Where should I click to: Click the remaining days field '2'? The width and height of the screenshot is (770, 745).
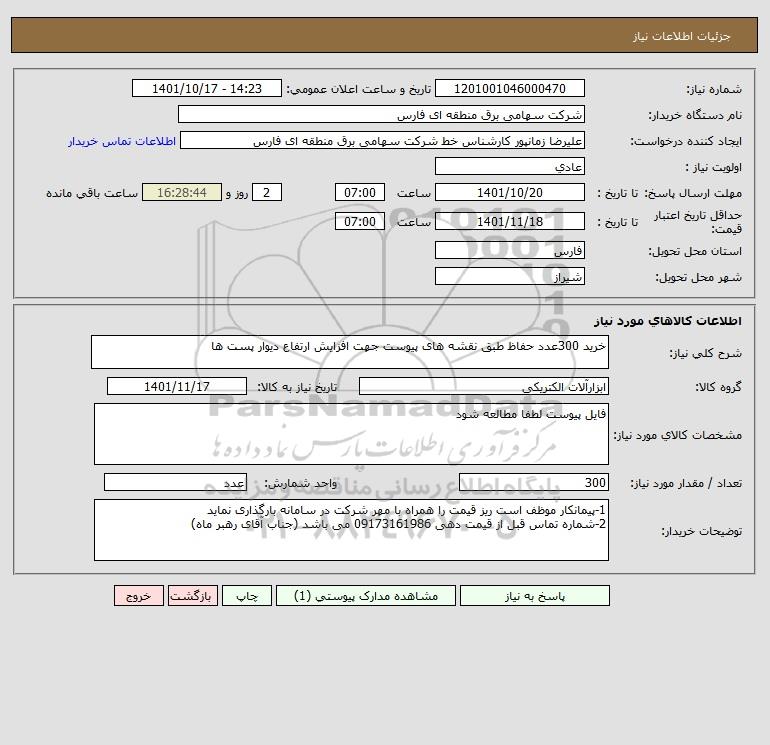pyautogui.click(x=267, y=193)
